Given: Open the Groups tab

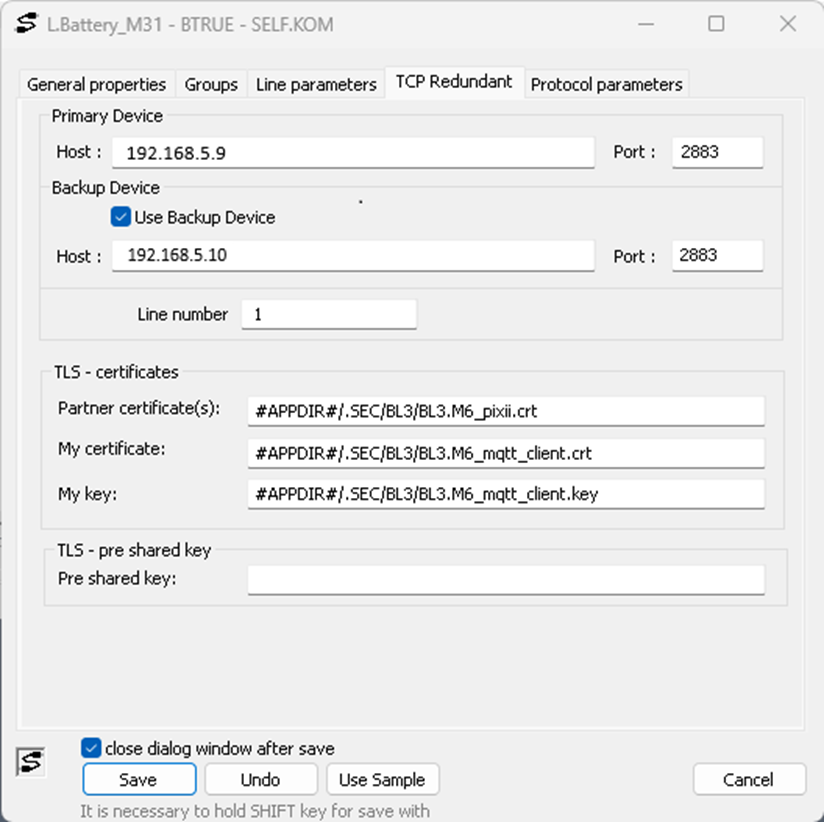Looking at the screenshot, I should coord(211,84).
